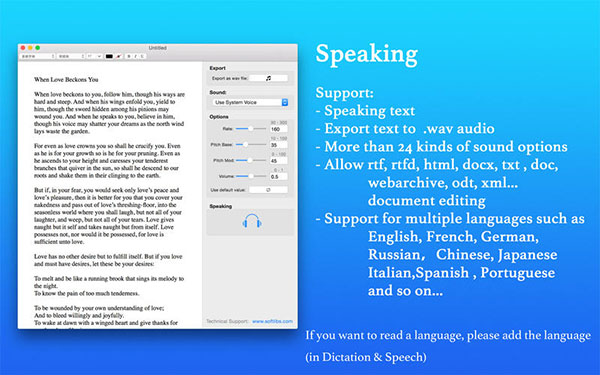The width and height of the screenshot is (600, 375).
Task: Click the line 'To be wounded by your own understanding'
Action: pos(99,308)
